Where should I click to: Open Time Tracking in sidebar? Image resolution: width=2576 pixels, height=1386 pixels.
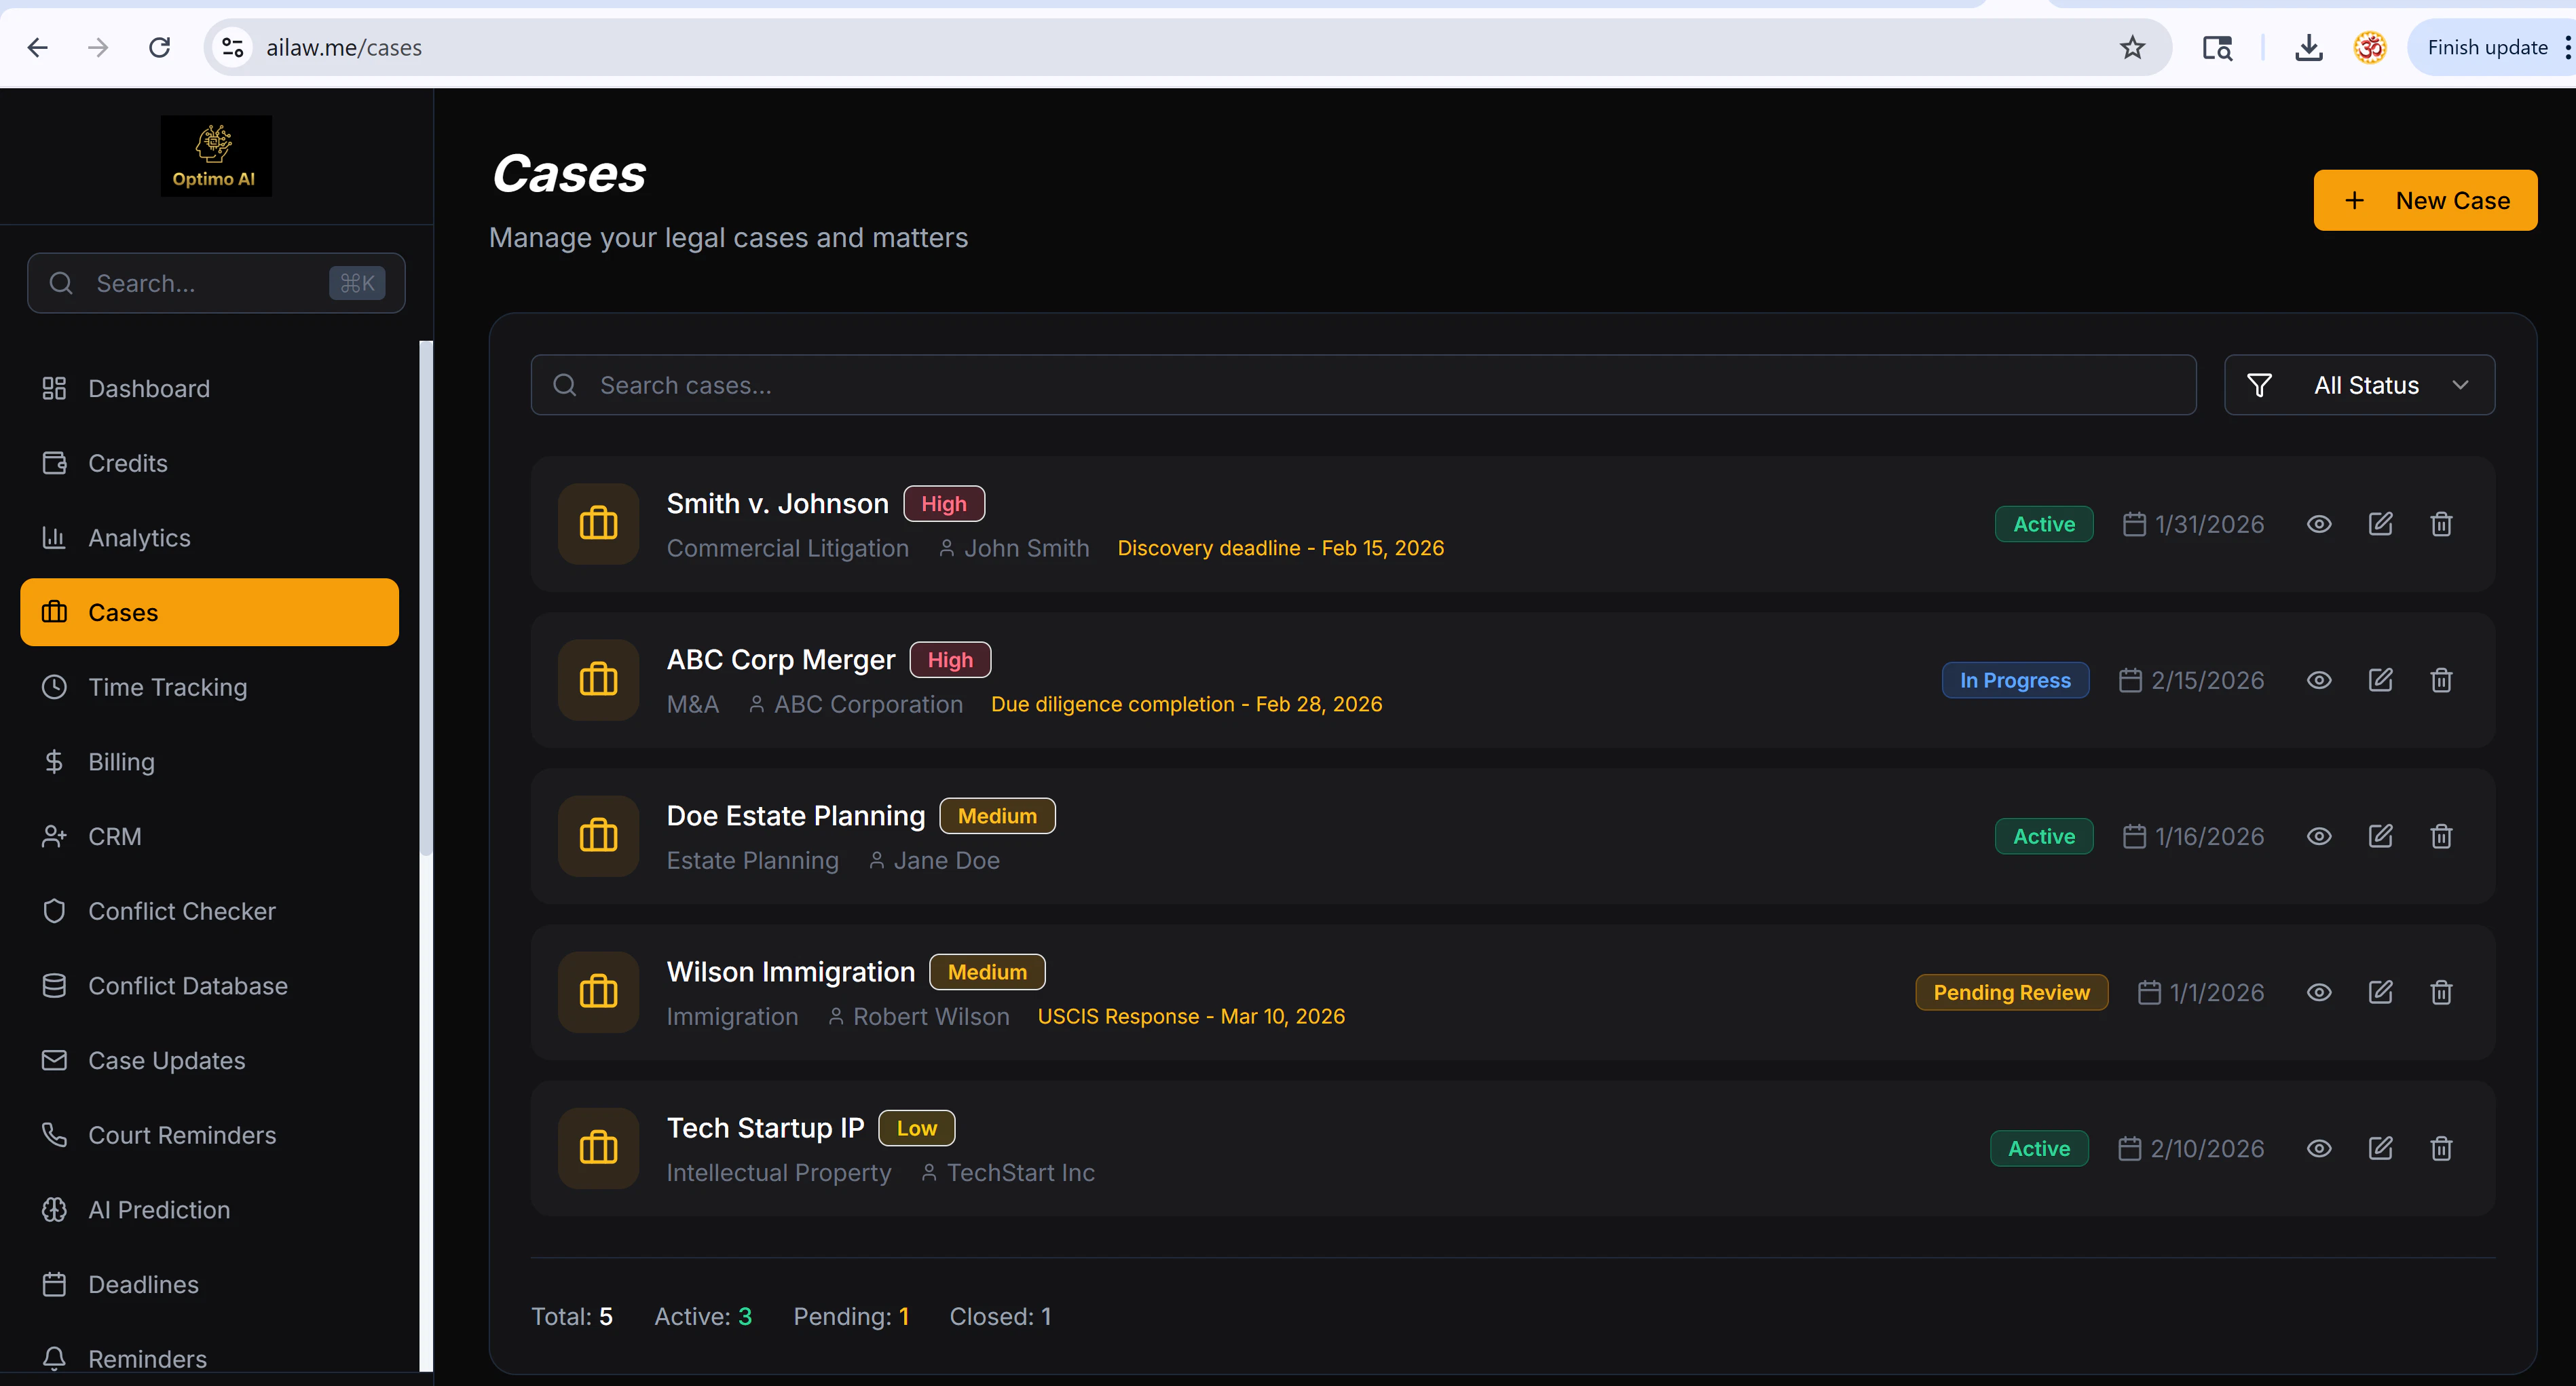pyautogui.click(x=167, y=687)
